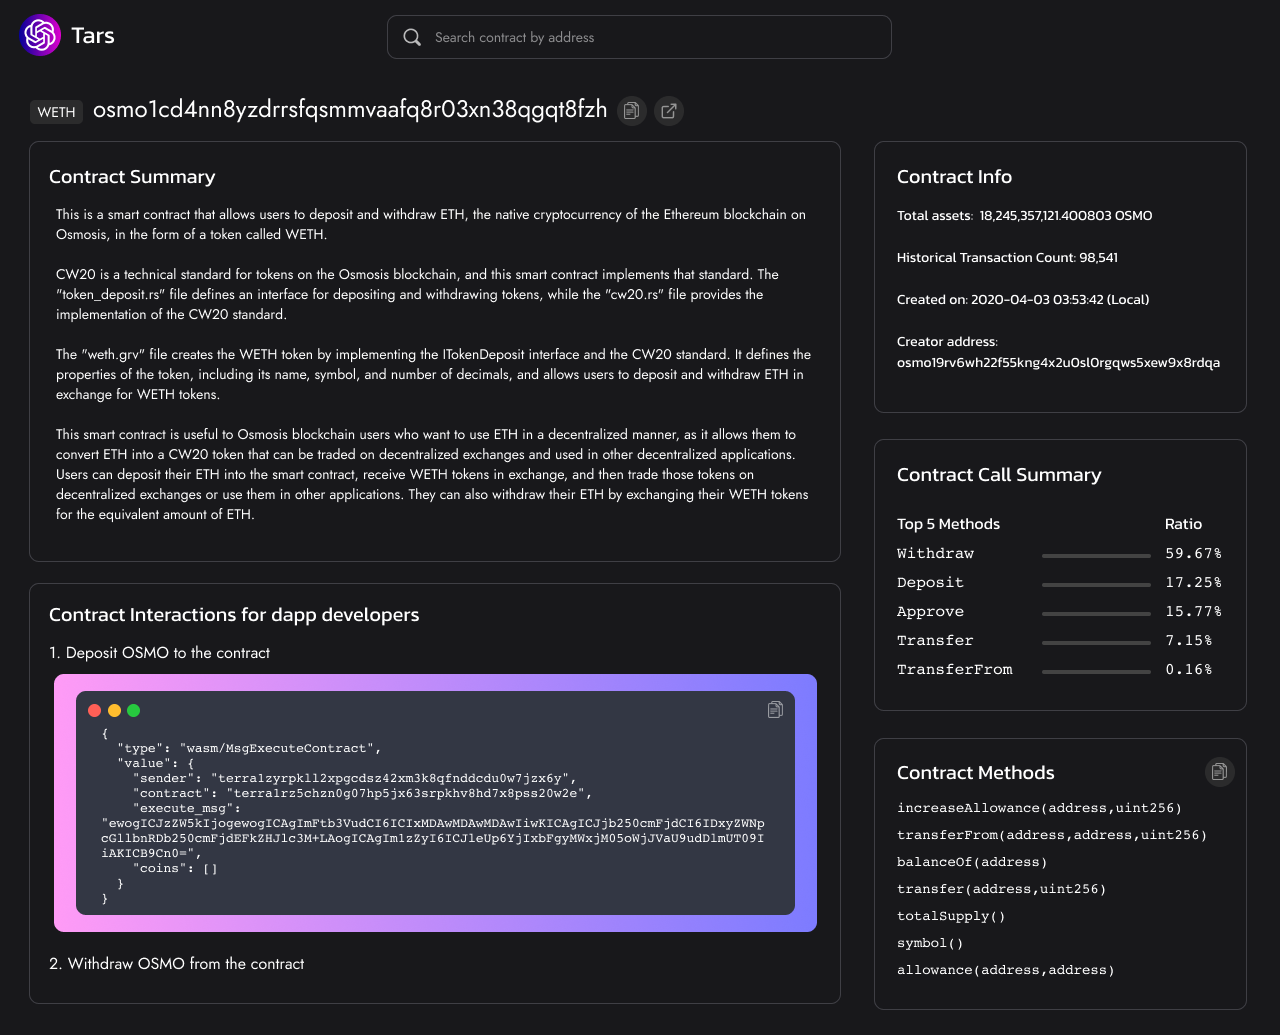
Task: Click the "contract" line in the code block
Action: (x=362, y=793)
